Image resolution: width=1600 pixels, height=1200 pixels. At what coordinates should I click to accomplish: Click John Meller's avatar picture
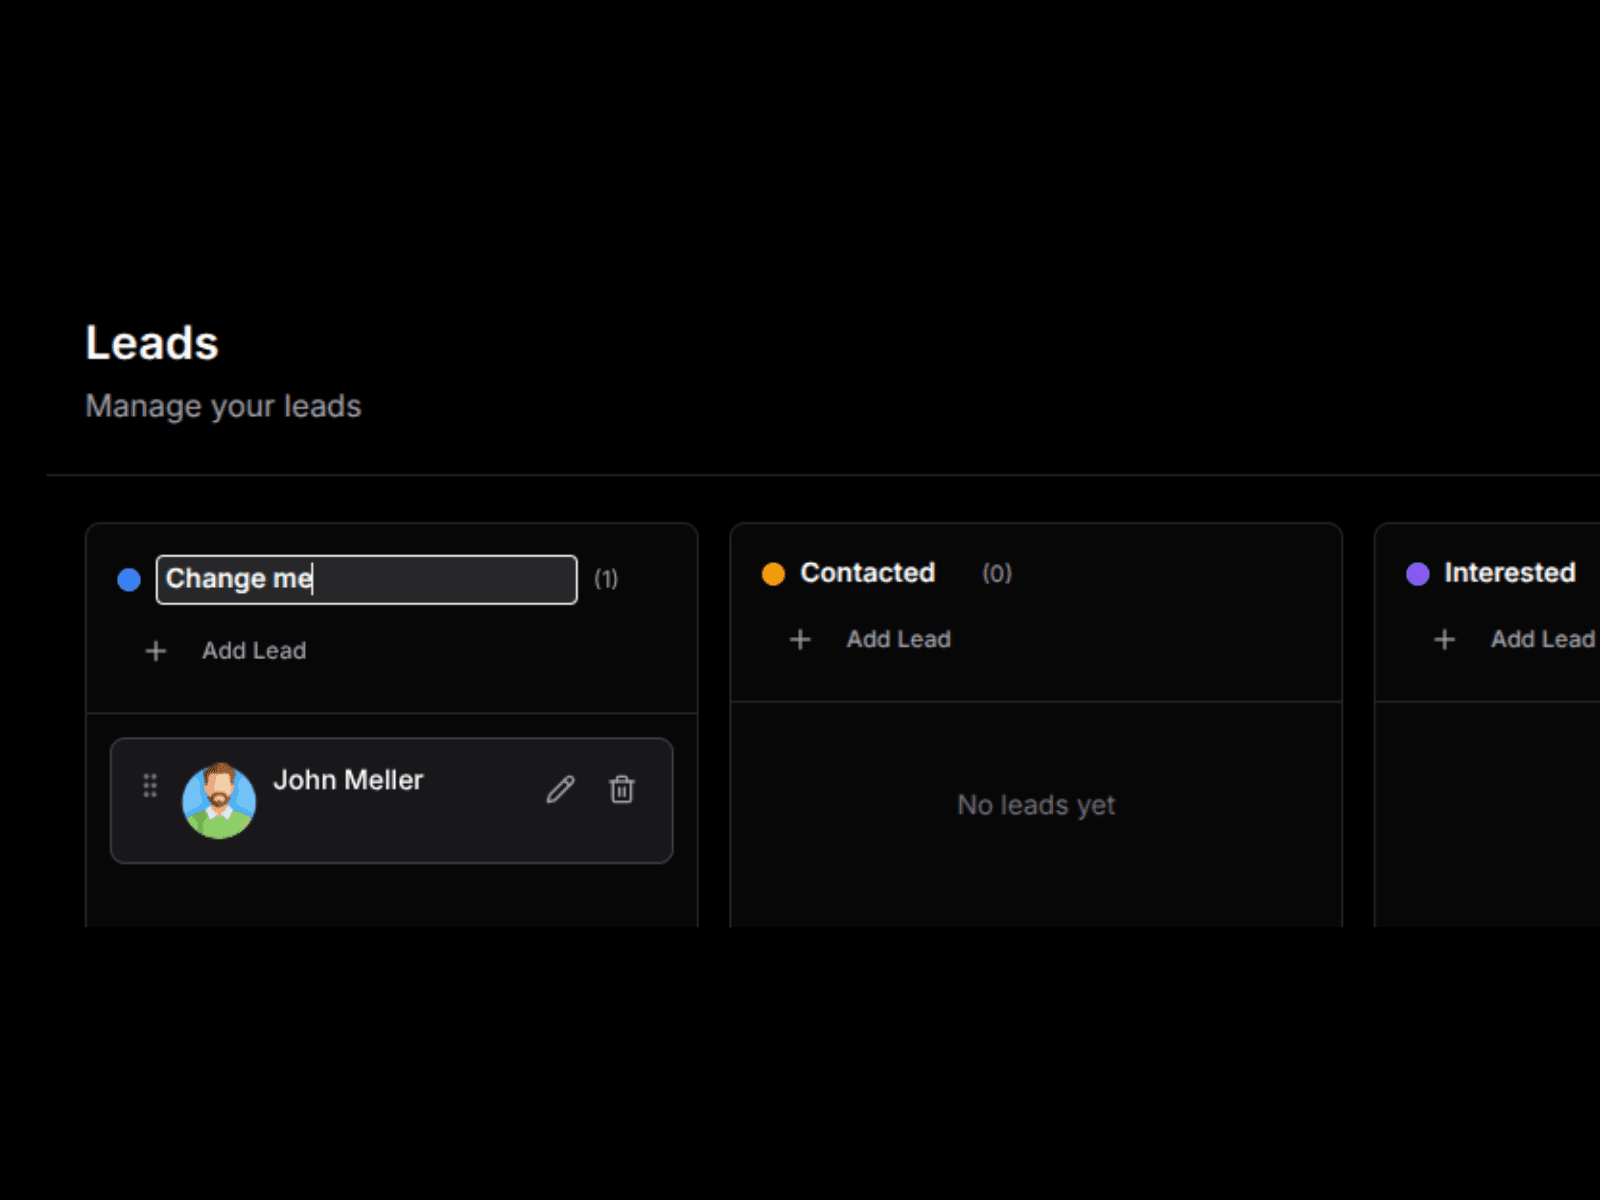219,800
